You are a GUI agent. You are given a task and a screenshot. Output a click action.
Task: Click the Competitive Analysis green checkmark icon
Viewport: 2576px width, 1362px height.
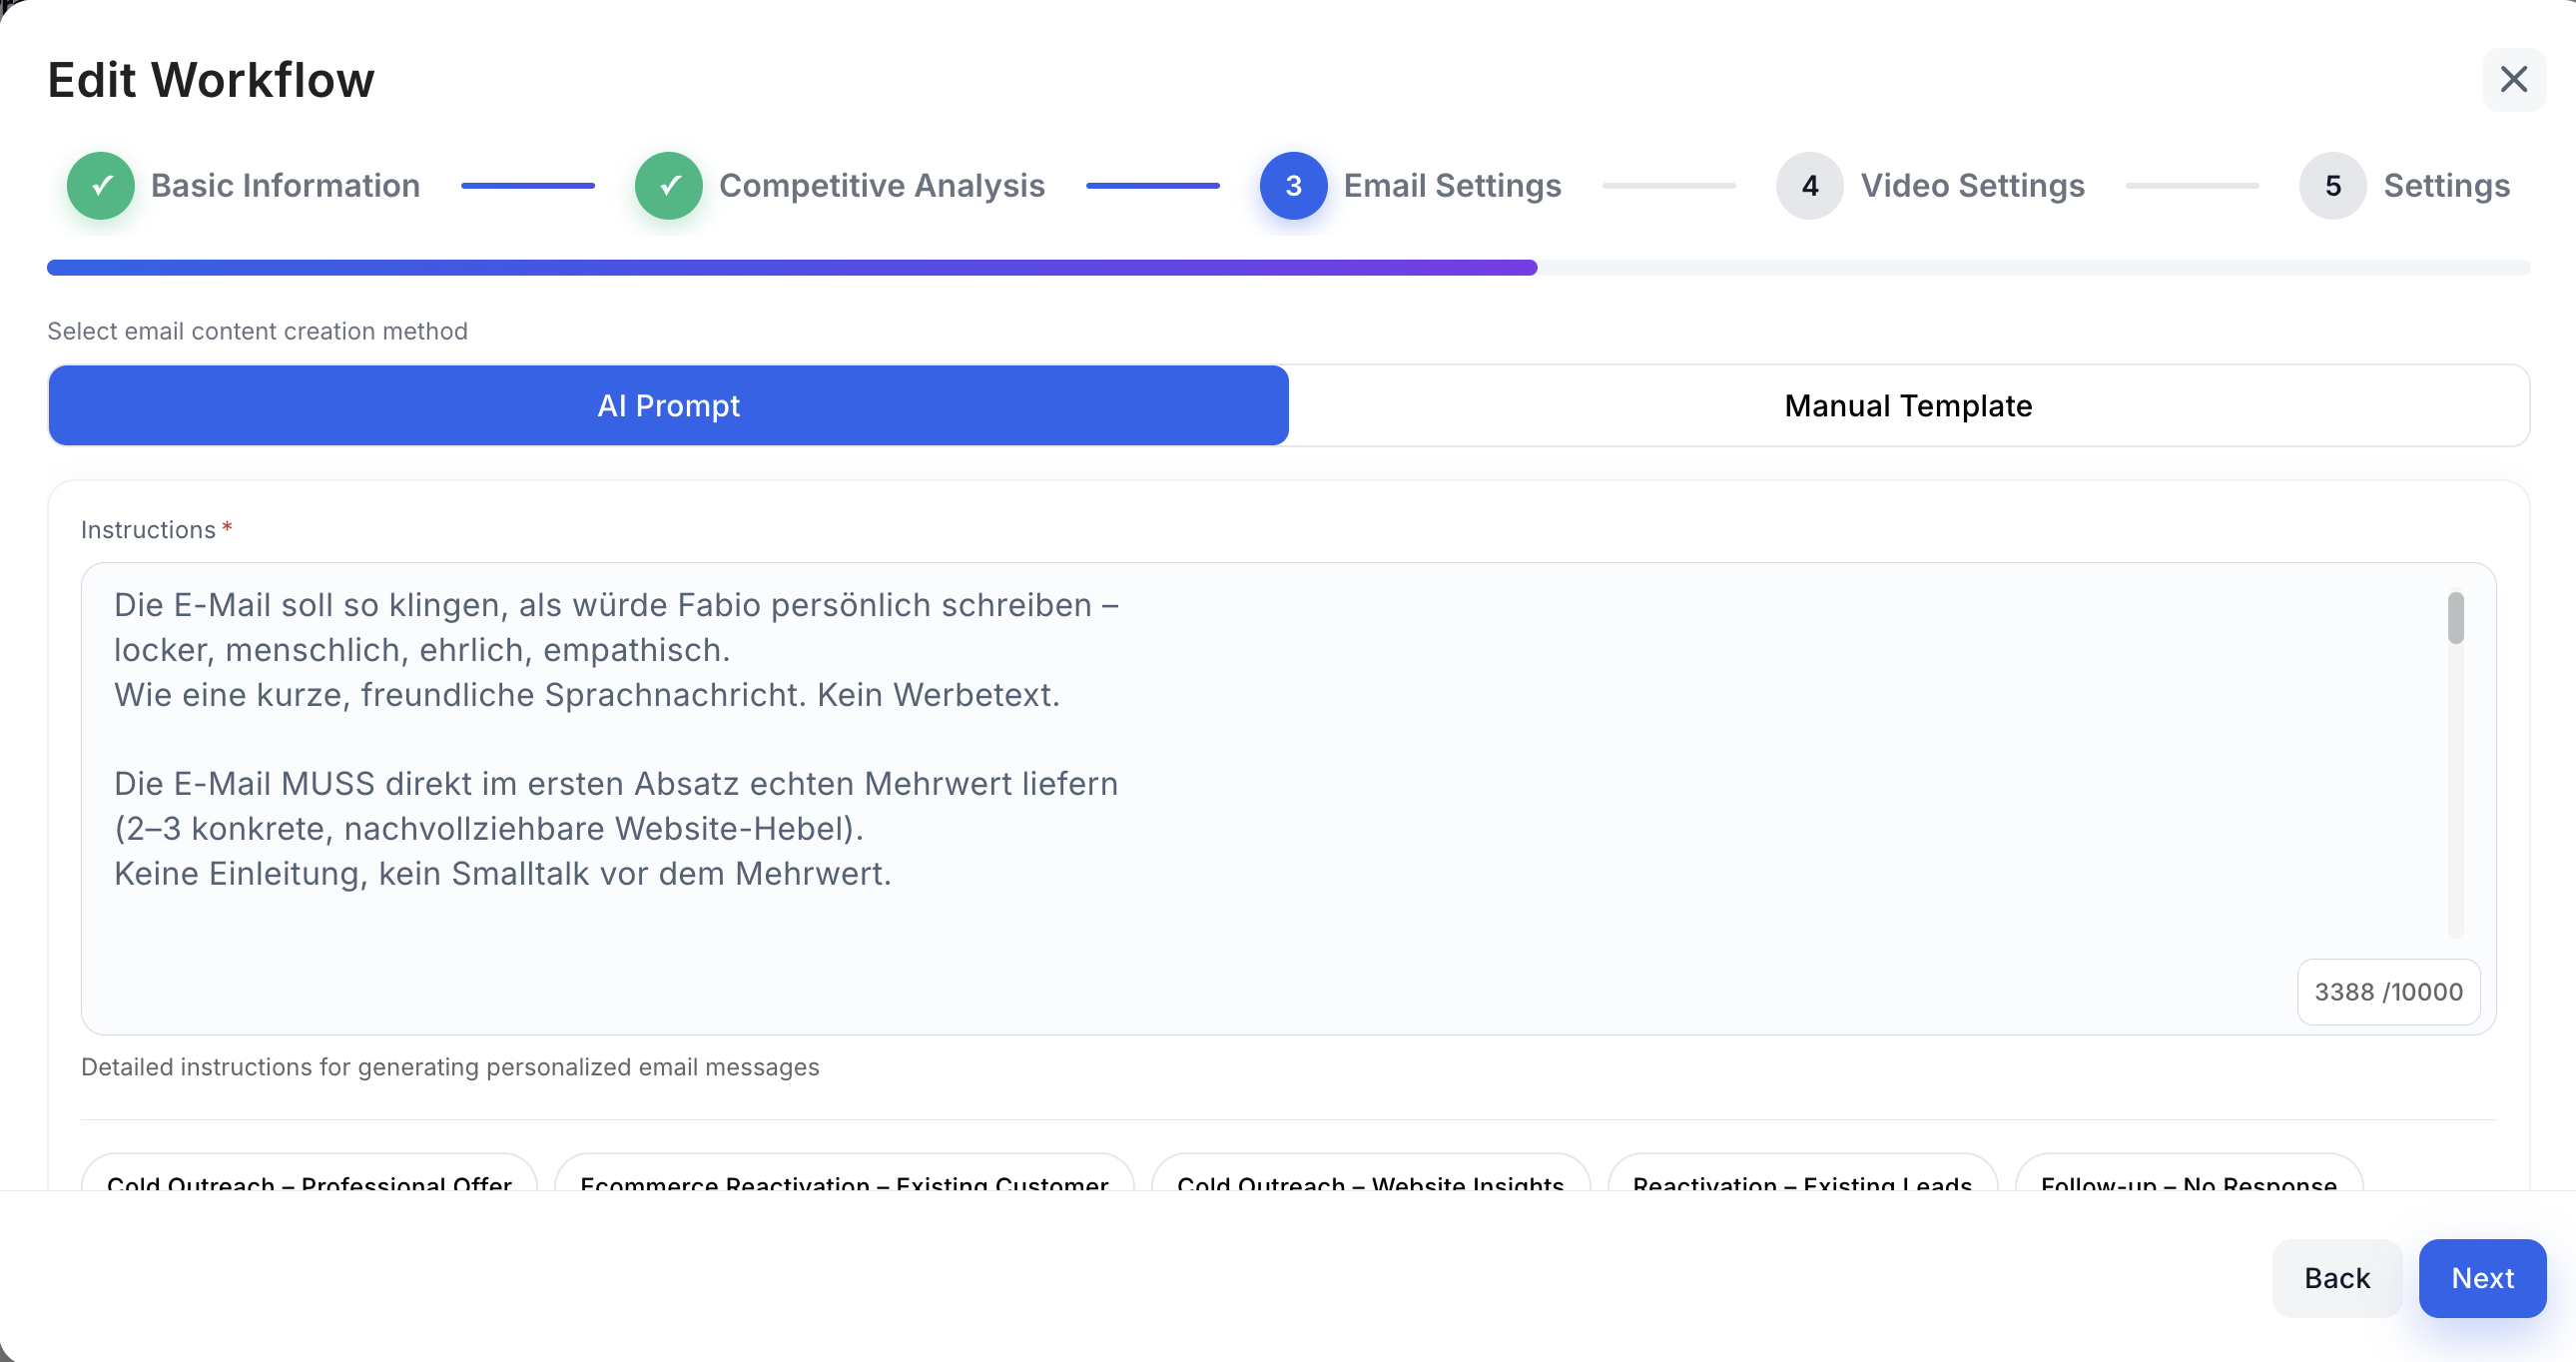click(669, 186)
